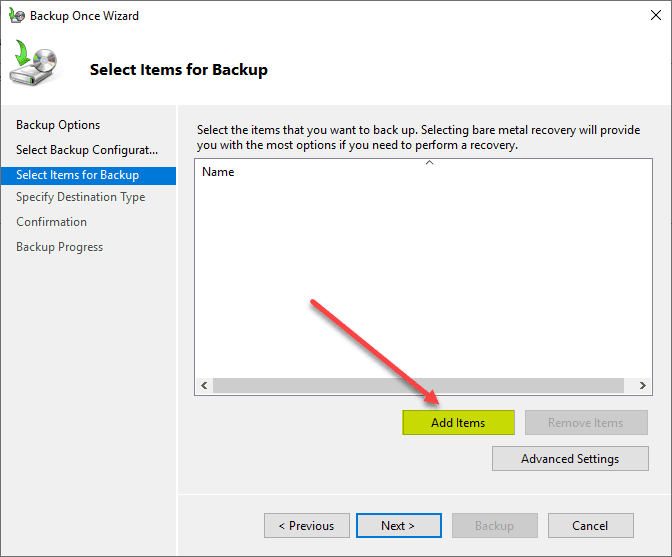The height and width of the screenshot is (557, 672).
Task: Click the horizontal scrollbar right arrow
Action: tap(642, 386)
